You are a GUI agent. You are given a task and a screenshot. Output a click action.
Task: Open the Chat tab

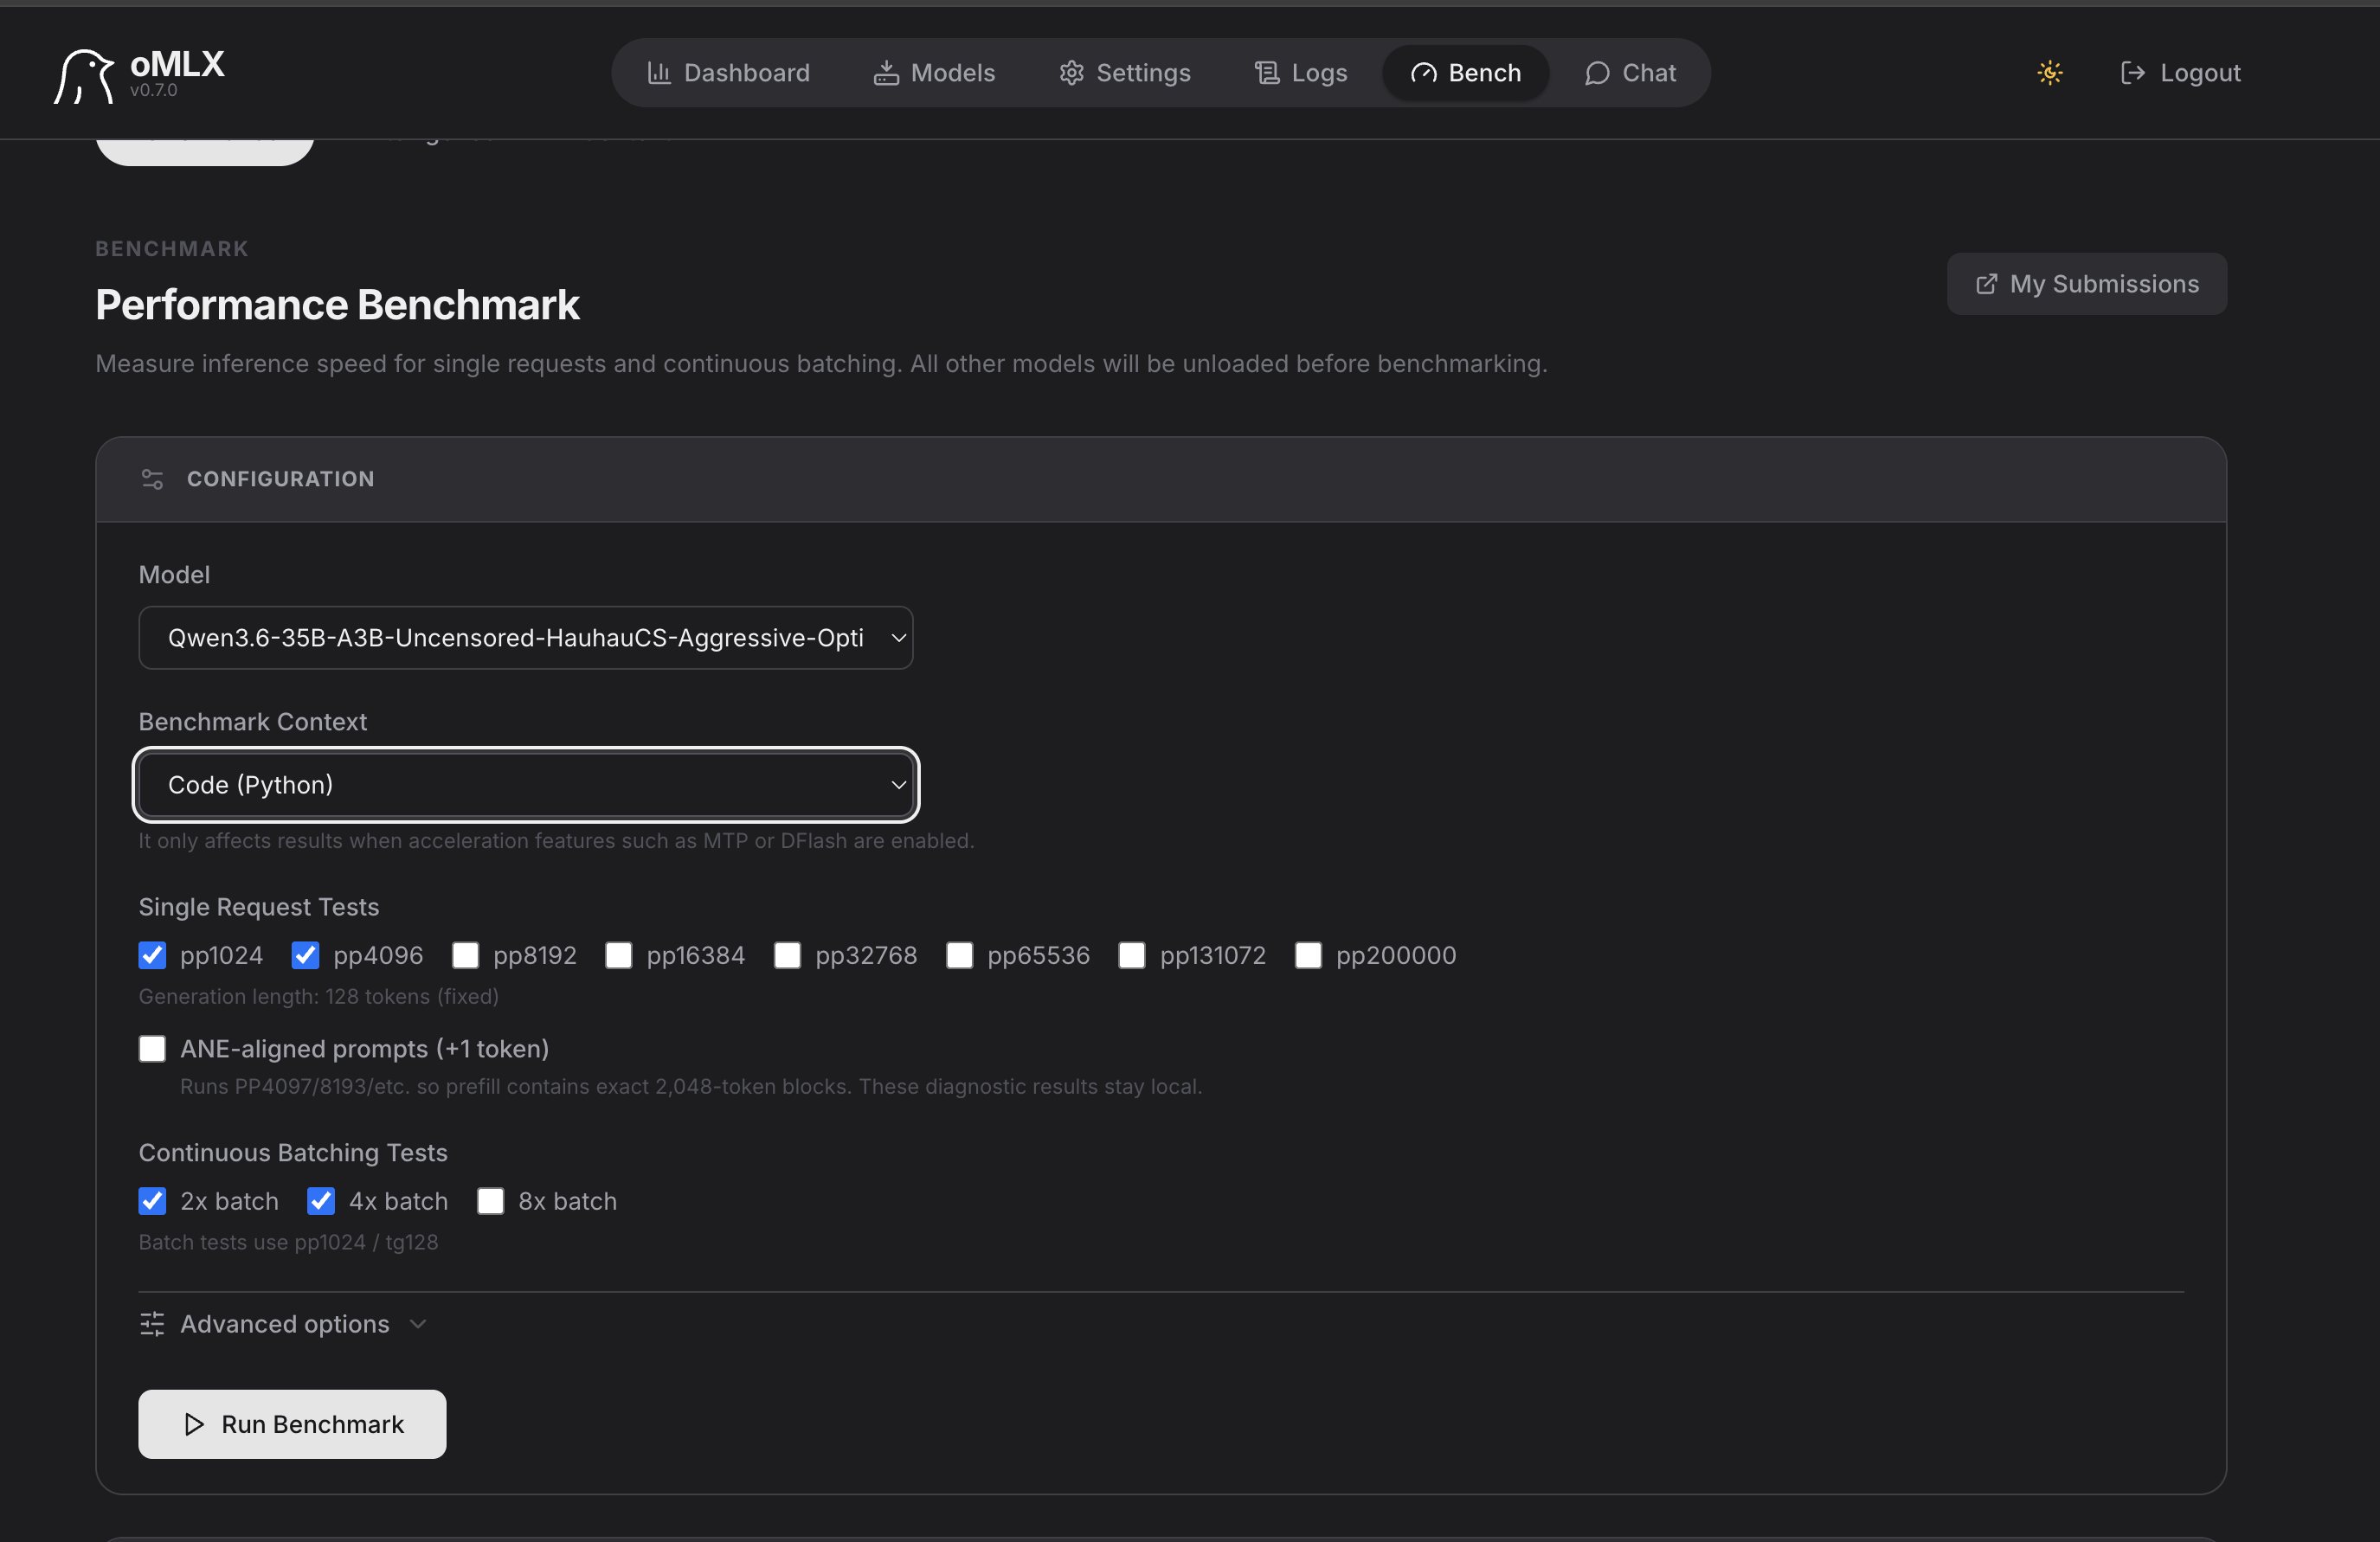click(x=1630, y=73)
